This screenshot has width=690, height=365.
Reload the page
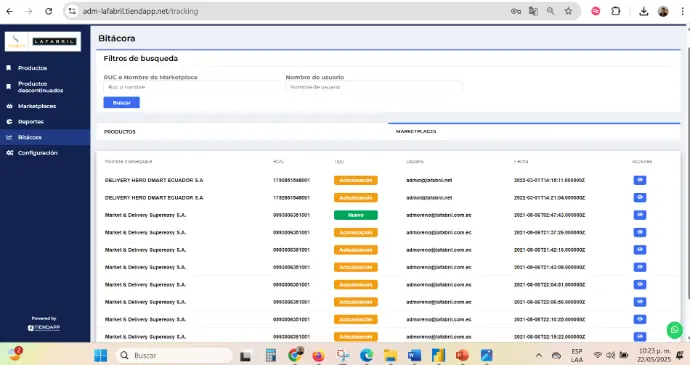pos(48,11)
